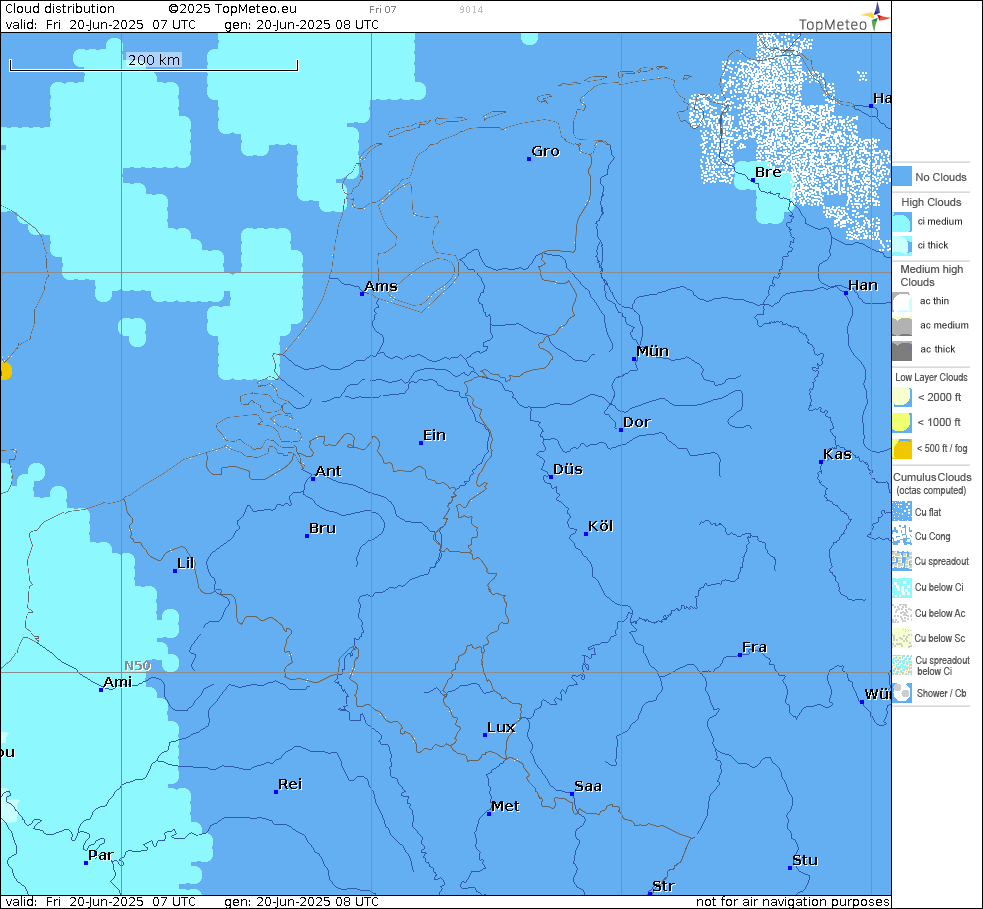Click the Cu flat legend icon
Viewport: 983px width, 909px height.
click(x=902, y=511)
